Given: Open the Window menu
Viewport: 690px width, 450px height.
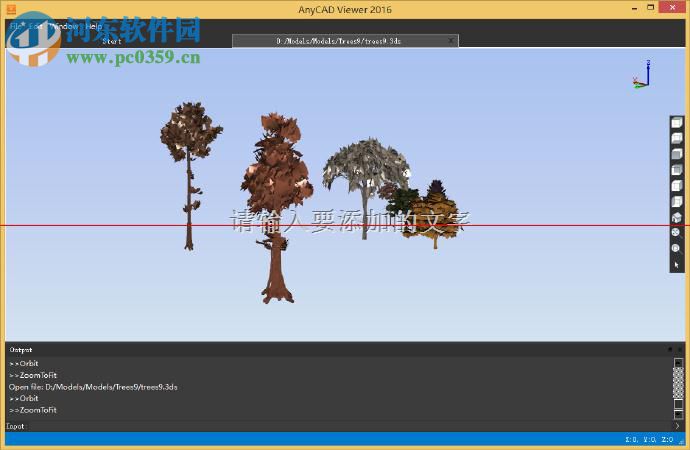Looking at the screenshot, I should point(64,26).
